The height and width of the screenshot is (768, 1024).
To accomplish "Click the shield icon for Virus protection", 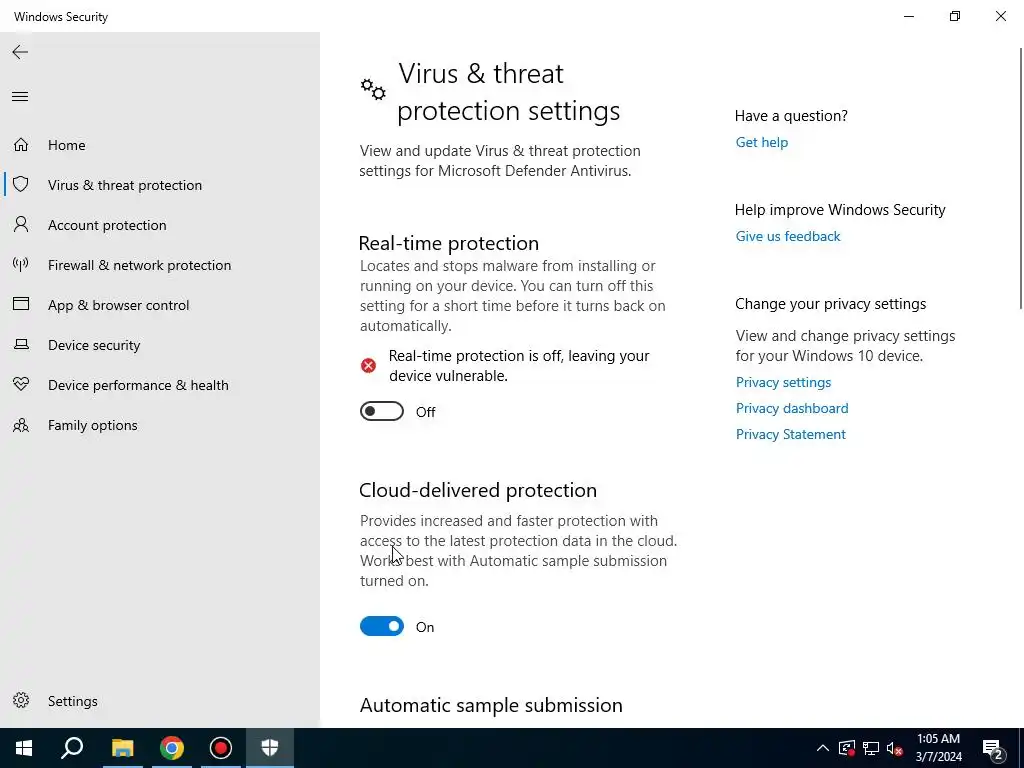I will coord(21,184).
